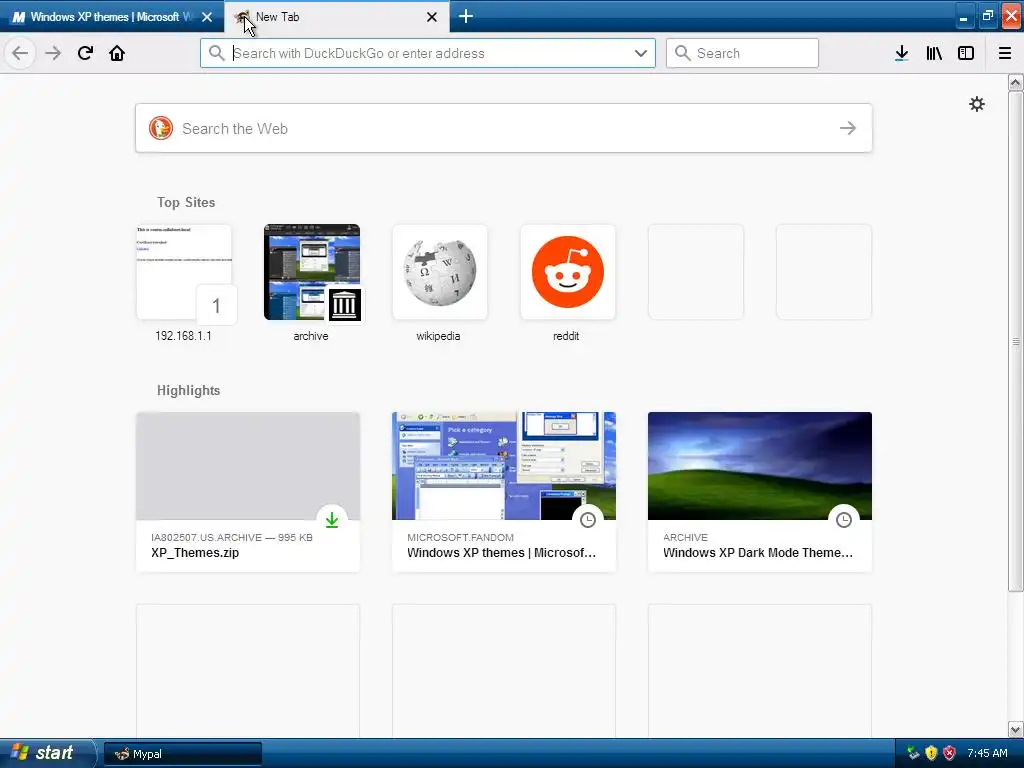
Task: Click the 7:45 AM system clock
Action: [987, 753]
